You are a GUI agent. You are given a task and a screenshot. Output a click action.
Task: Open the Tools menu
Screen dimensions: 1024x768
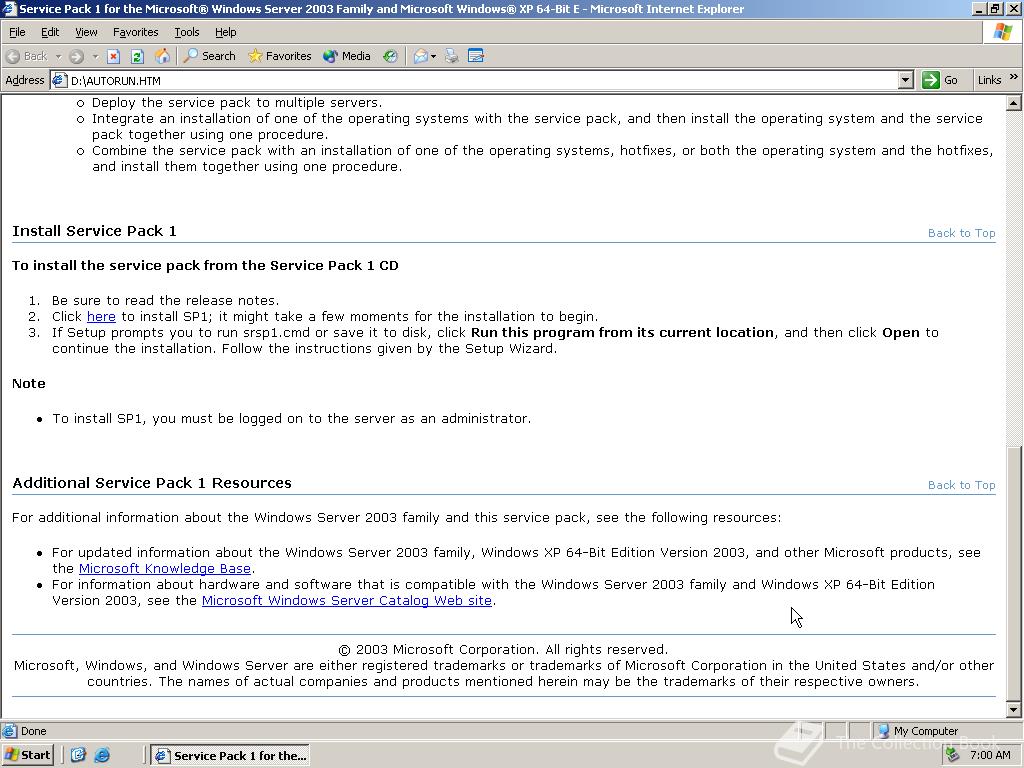(x=186, y=32)
